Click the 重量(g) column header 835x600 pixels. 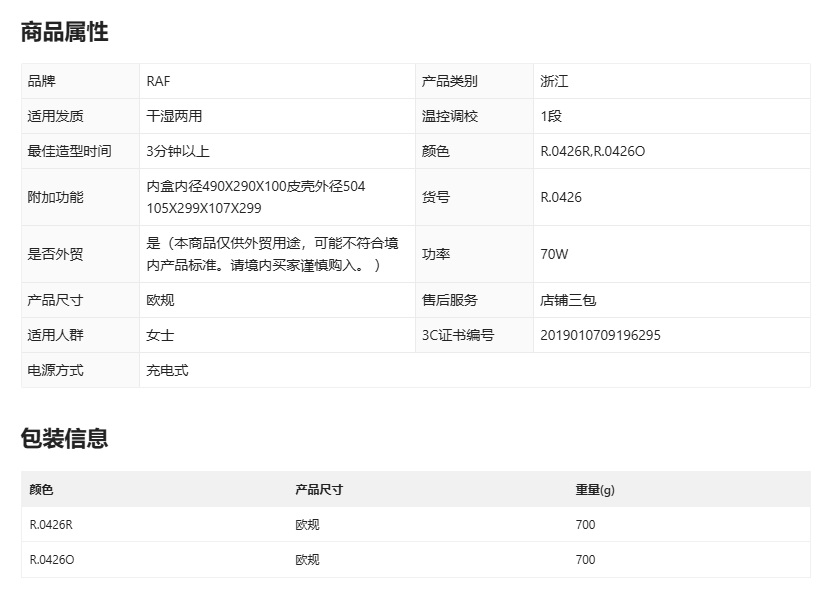click(595, 490)
